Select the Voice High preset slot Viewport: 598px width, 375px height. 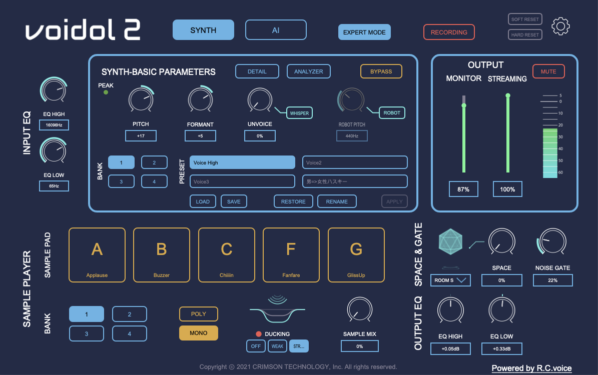(x=242, y=163)
